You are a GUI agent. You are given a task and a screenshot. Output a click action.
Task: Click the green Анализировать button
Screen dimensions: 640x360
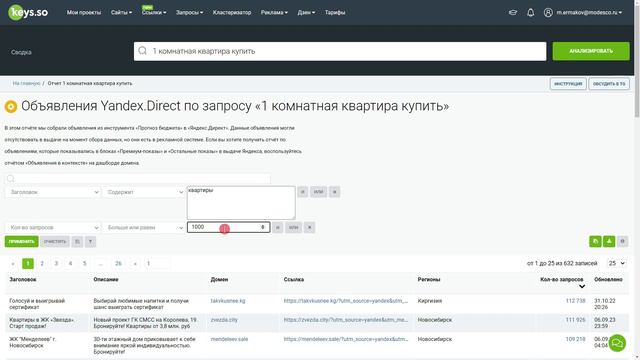click(x=591, y=51)
